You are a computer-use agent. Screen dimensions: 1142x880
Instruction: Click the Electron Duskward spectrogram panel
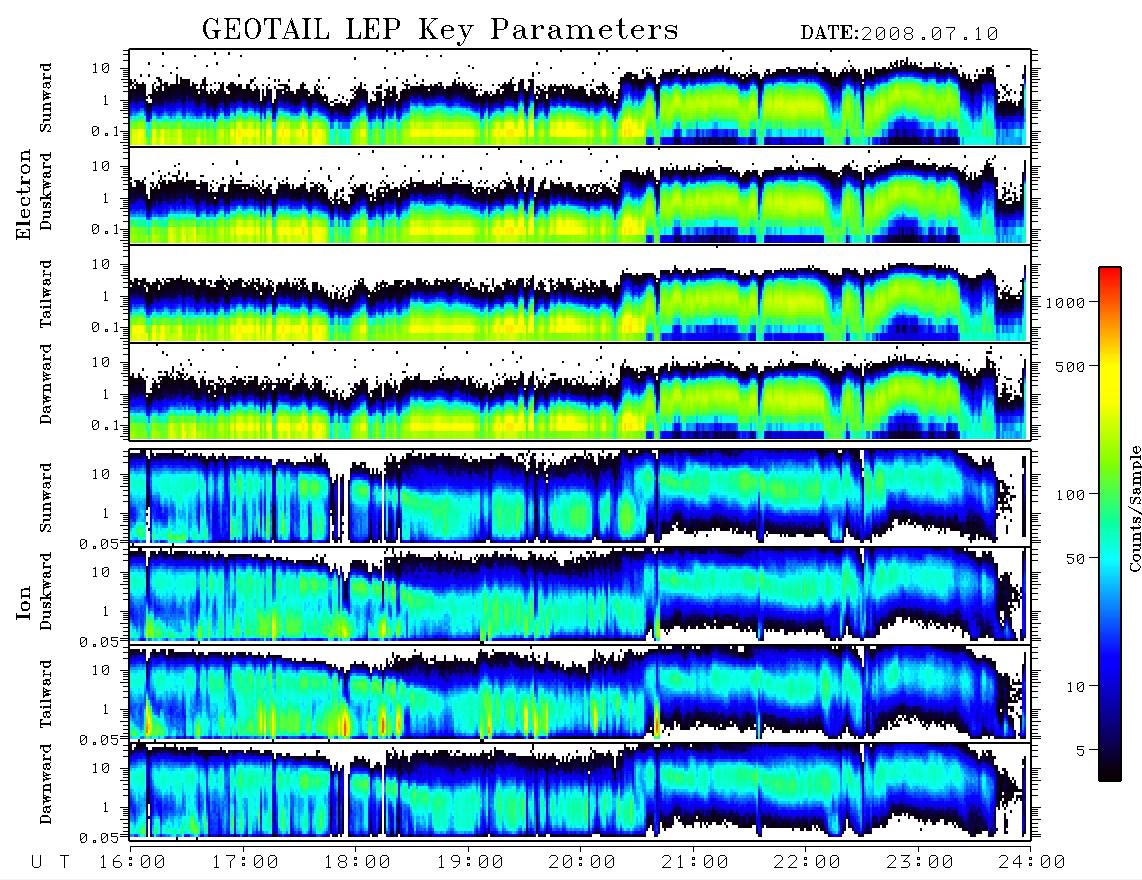[x=580, y=195]
